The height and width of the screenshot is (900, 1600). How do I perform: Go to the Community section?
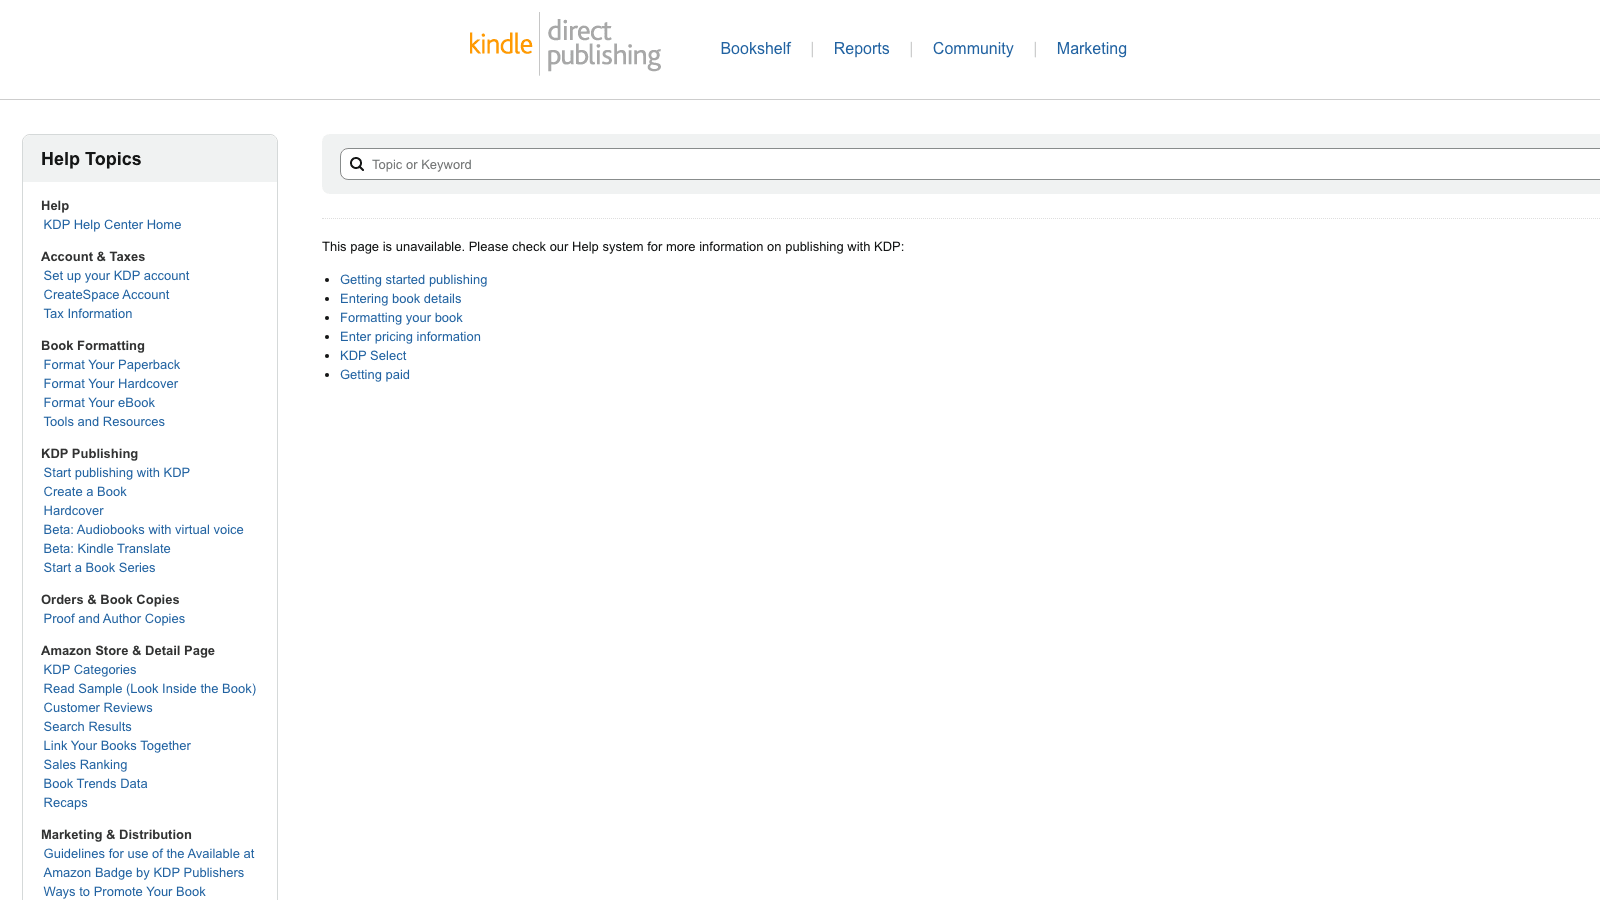973,48
